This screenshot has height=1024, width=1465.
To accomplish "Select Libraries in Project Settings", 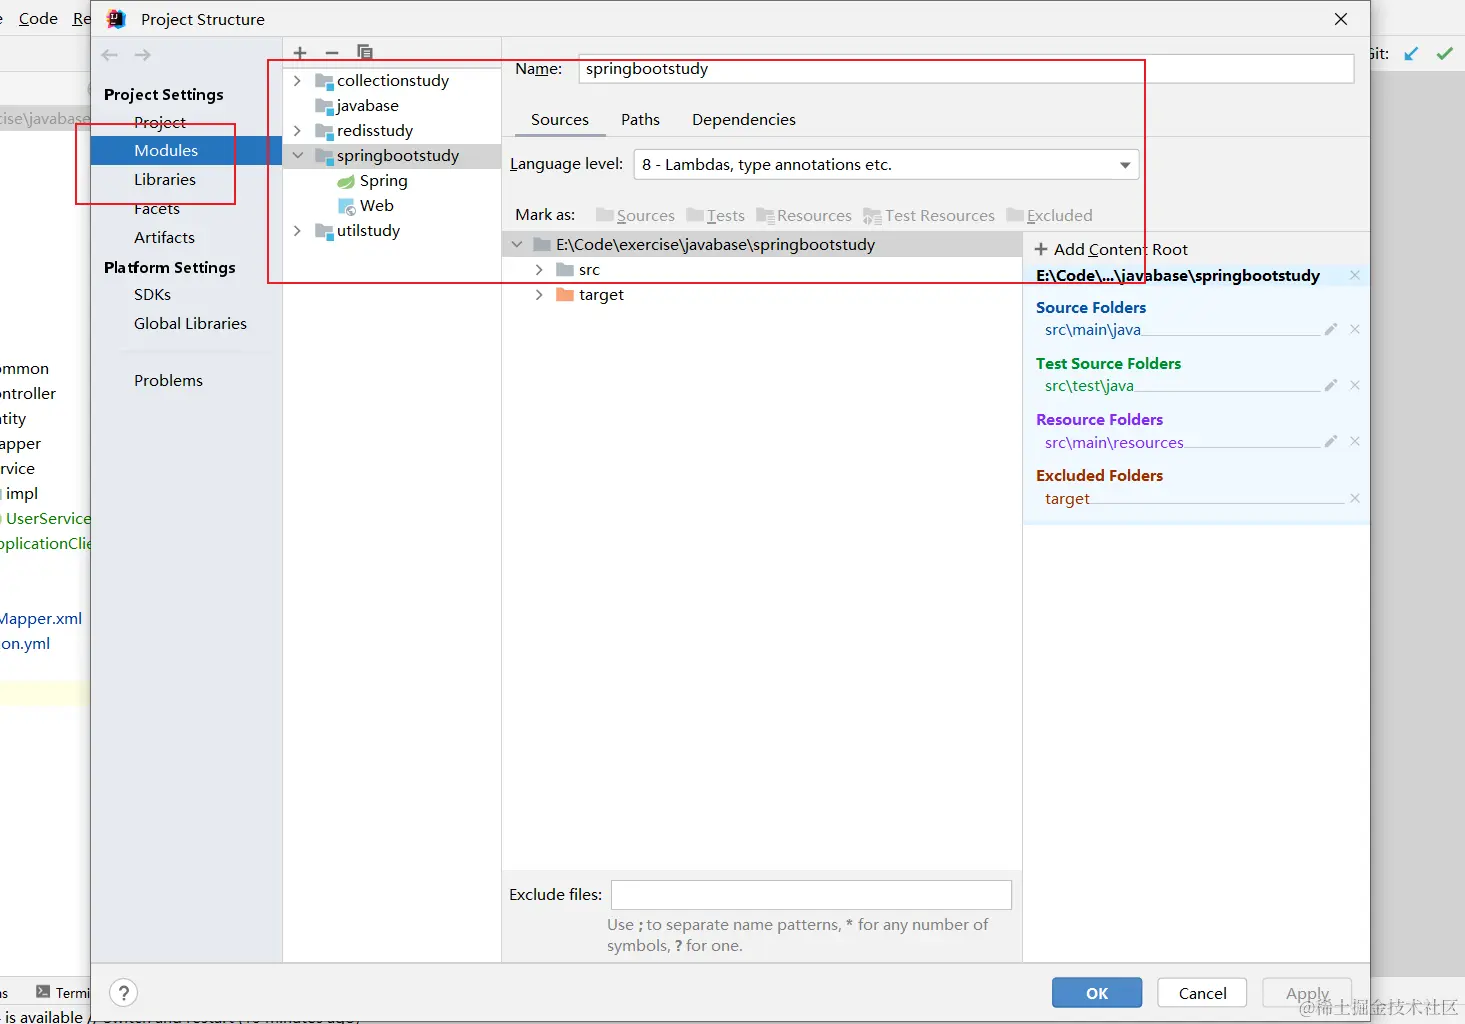I will point(165,180).
